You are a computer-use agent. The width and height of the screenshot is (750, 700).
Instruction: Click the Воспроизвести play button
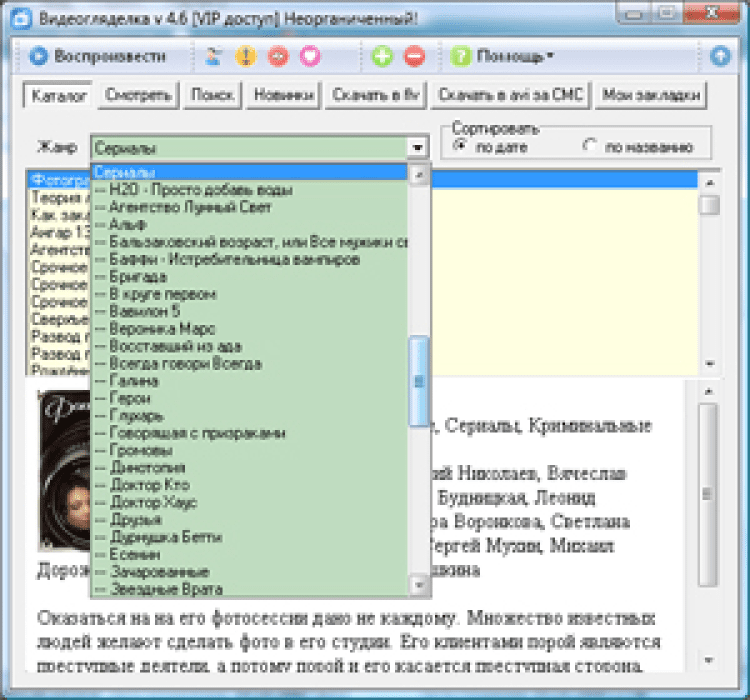pos(98,56)
